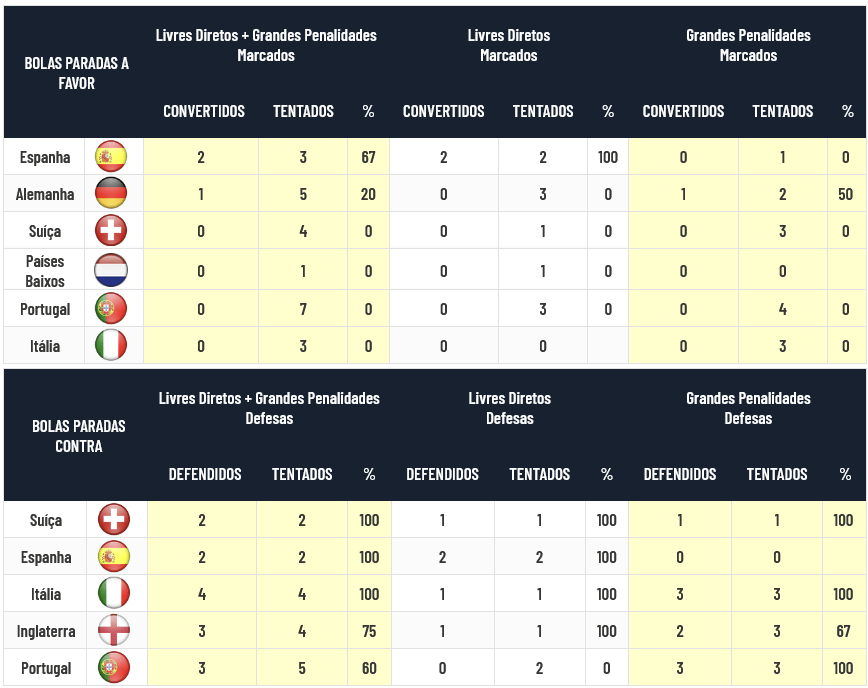Click Switzerland's flag in the bottom table
Screen dimensions: 868x688
tap(114, 519)
